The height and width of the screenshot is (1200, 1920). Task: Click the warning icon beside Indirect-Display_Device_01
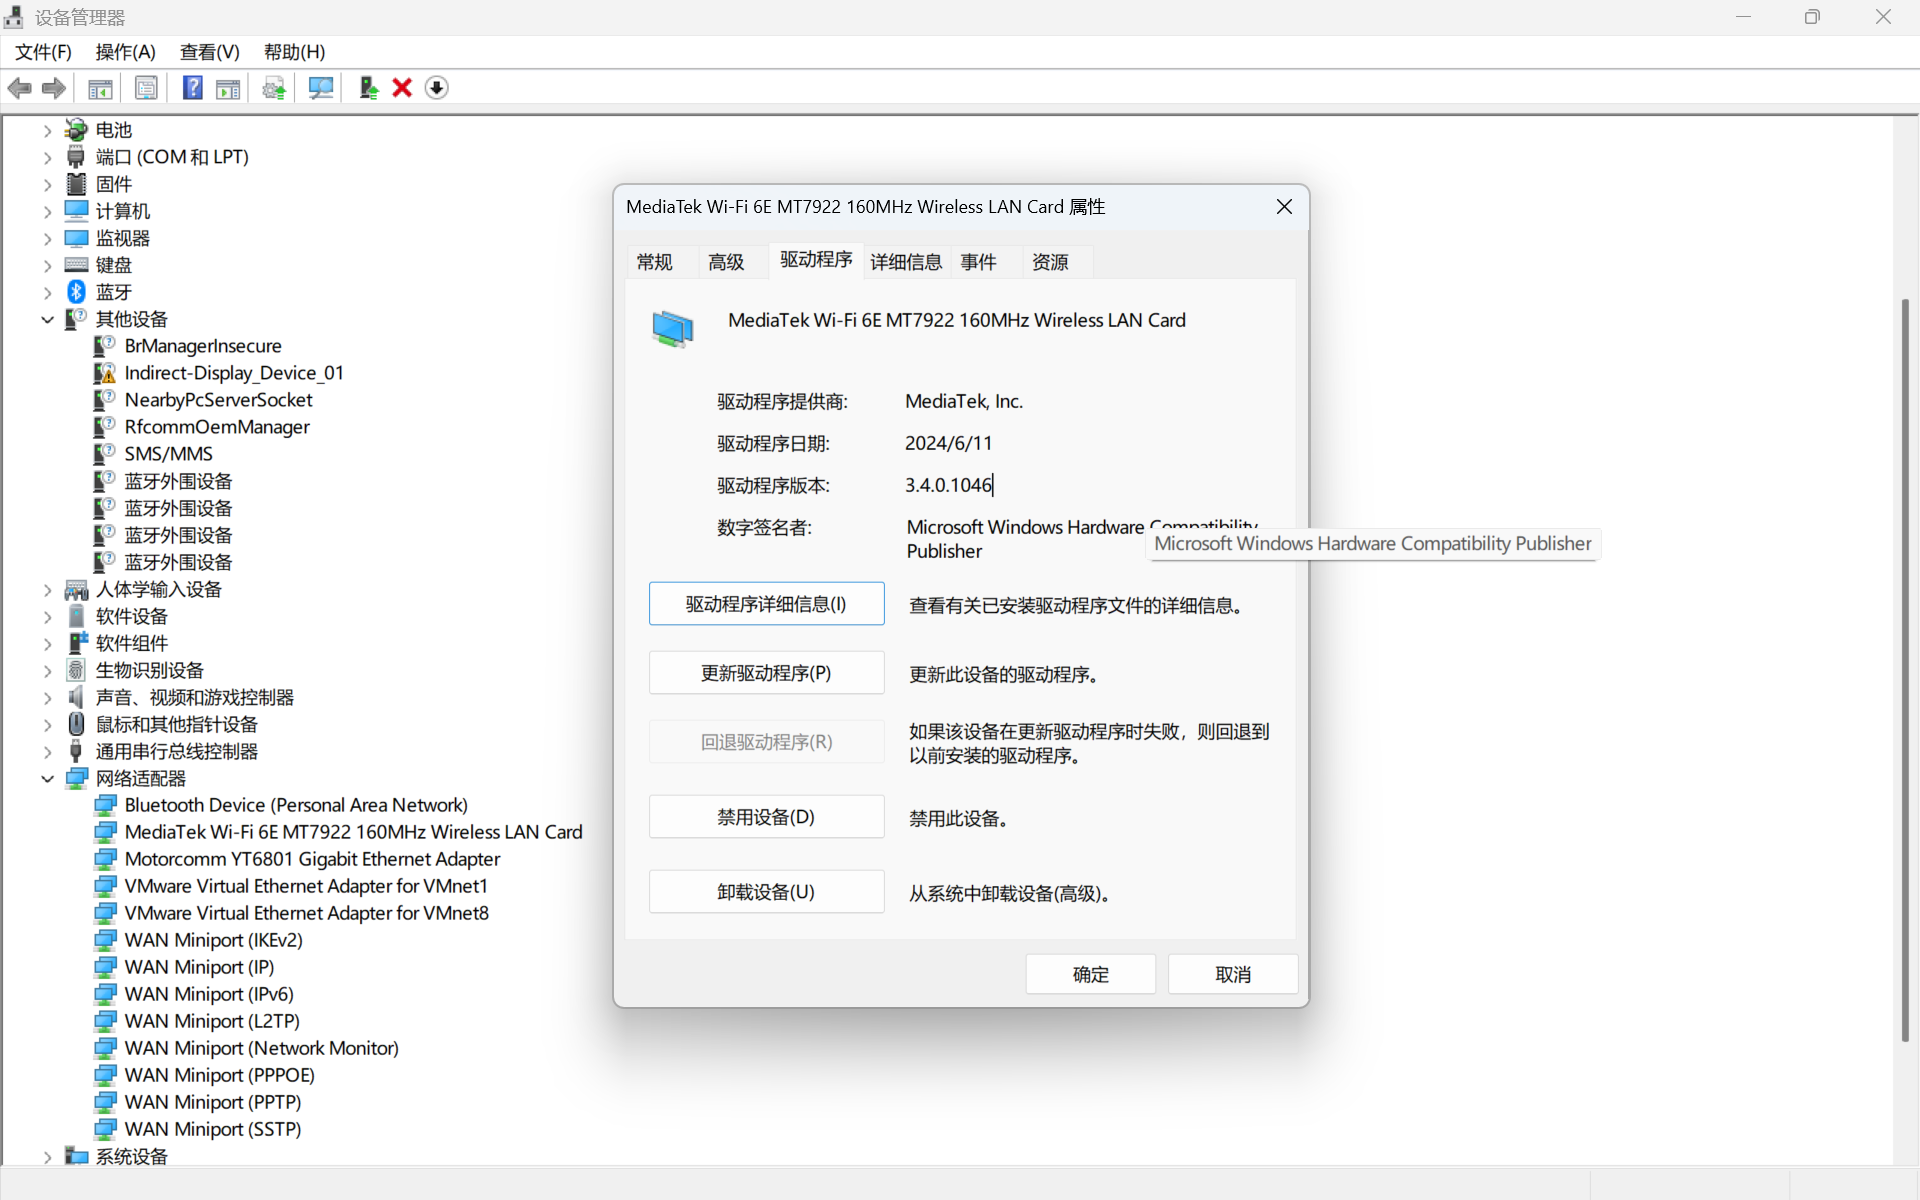[x=105, y=373]
